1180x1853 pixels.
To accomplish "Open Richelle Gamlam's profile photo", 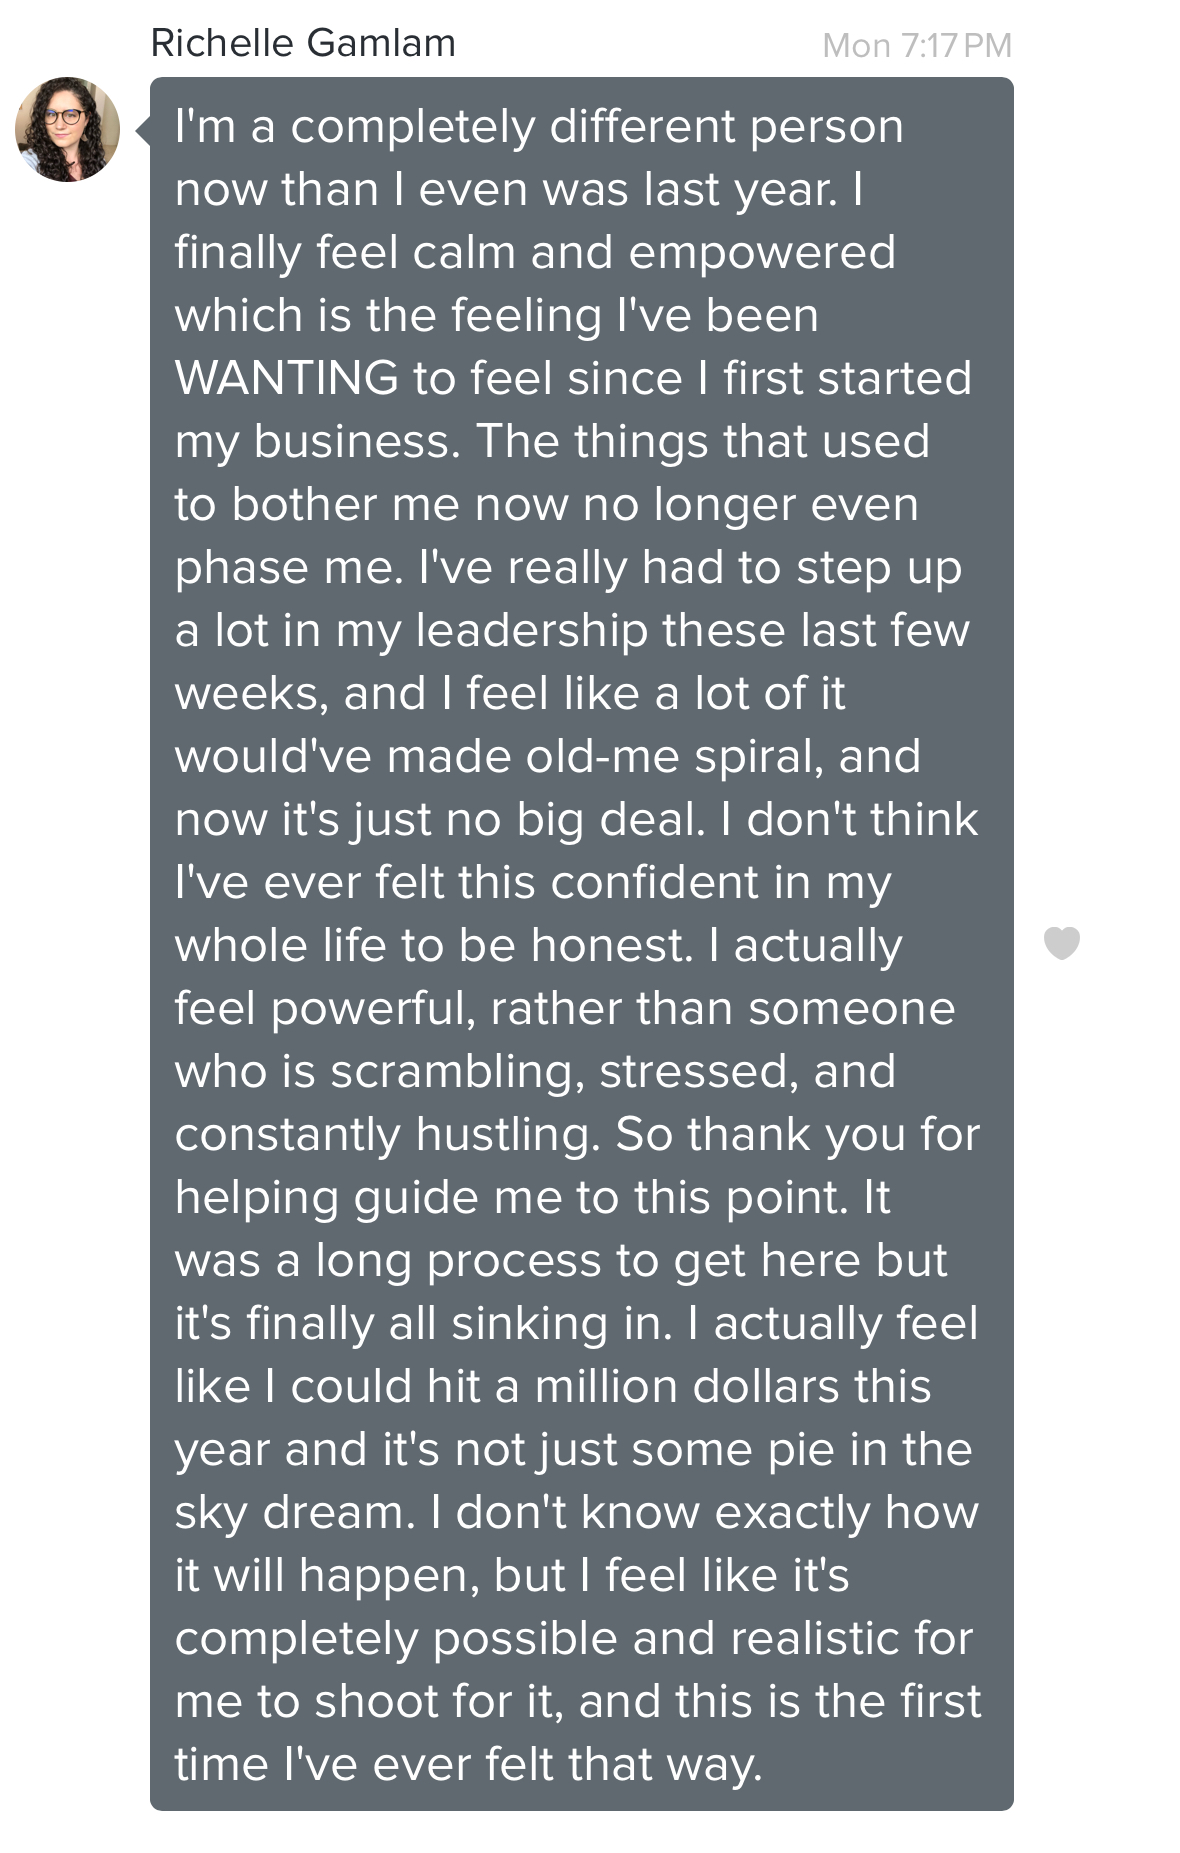I will click(x=67, y=129).
